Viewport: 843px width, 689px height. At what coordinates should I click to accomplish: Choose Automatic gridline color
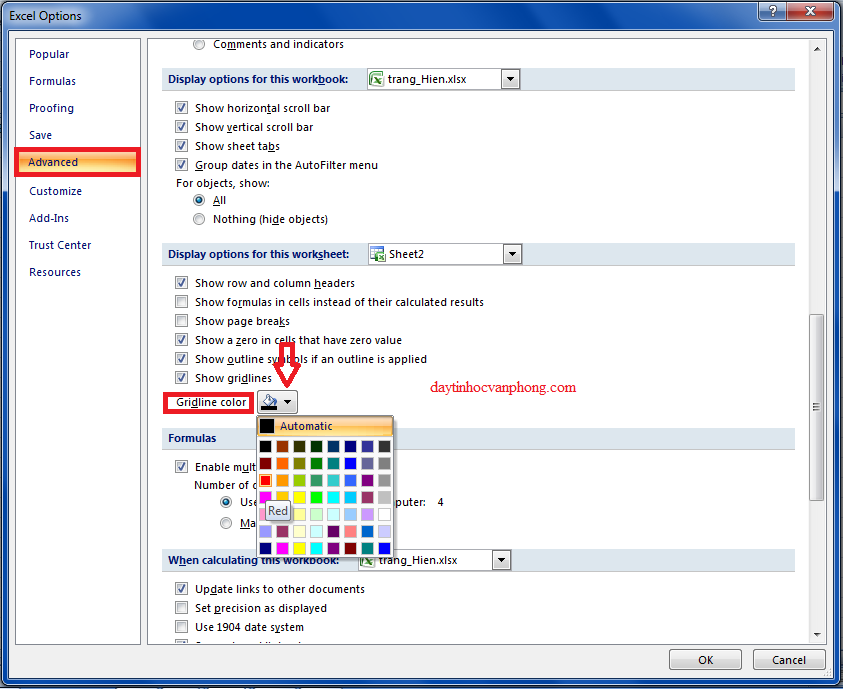(x=325, y=426)
